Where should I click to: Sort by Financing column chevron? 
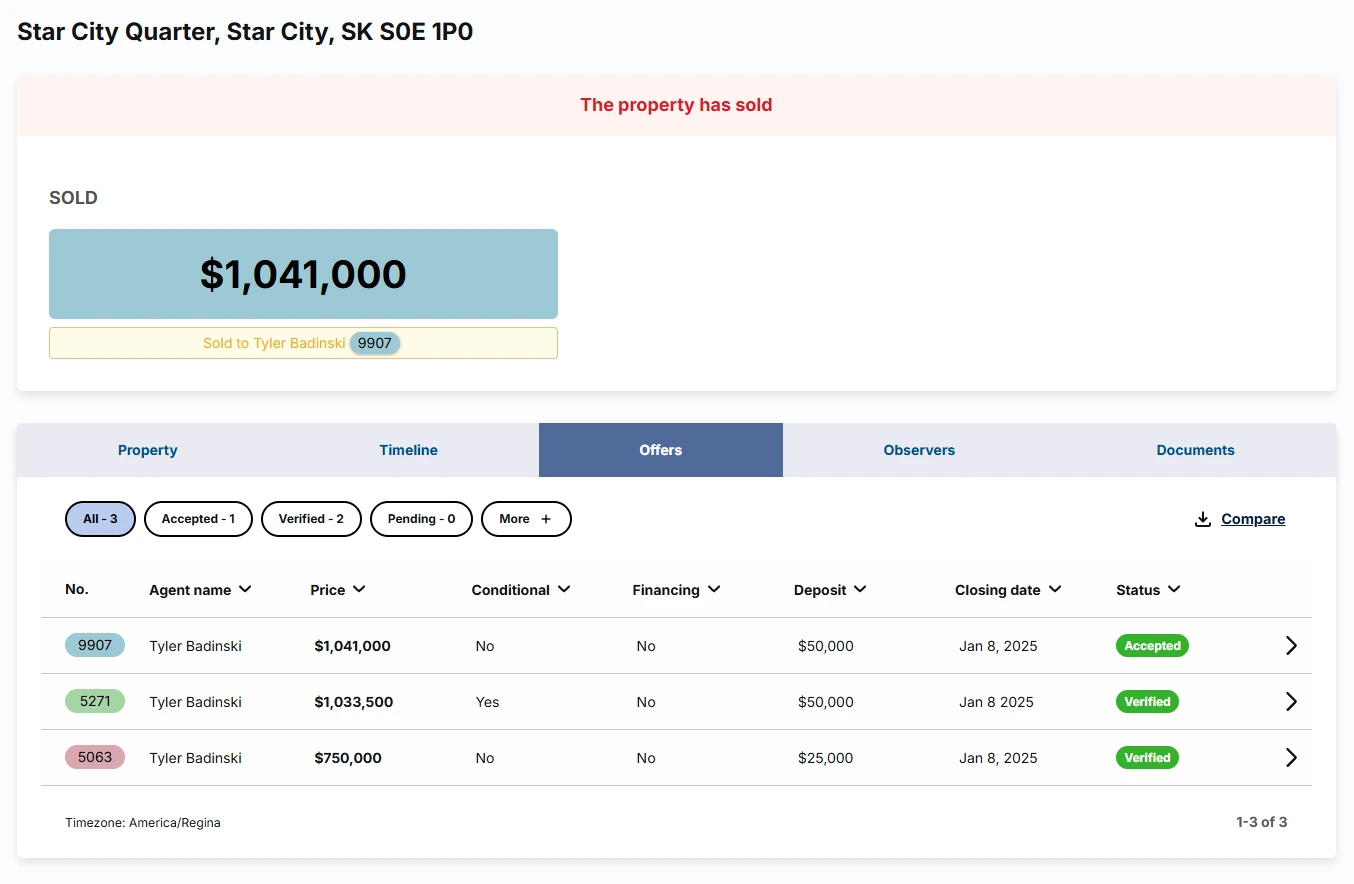click(x=714, y=589)
